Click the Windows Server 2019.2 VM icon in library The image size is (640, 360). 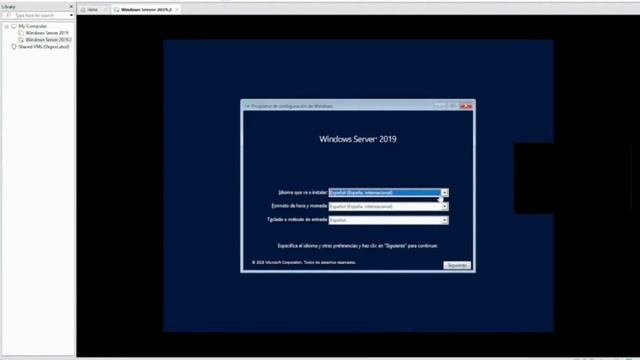coord(21,40)
